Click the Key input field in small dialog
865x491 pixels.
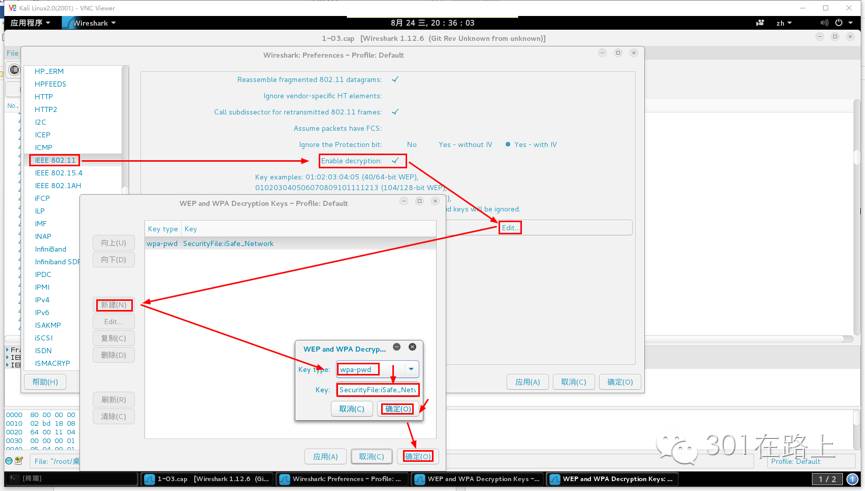[x=377, y=389]
